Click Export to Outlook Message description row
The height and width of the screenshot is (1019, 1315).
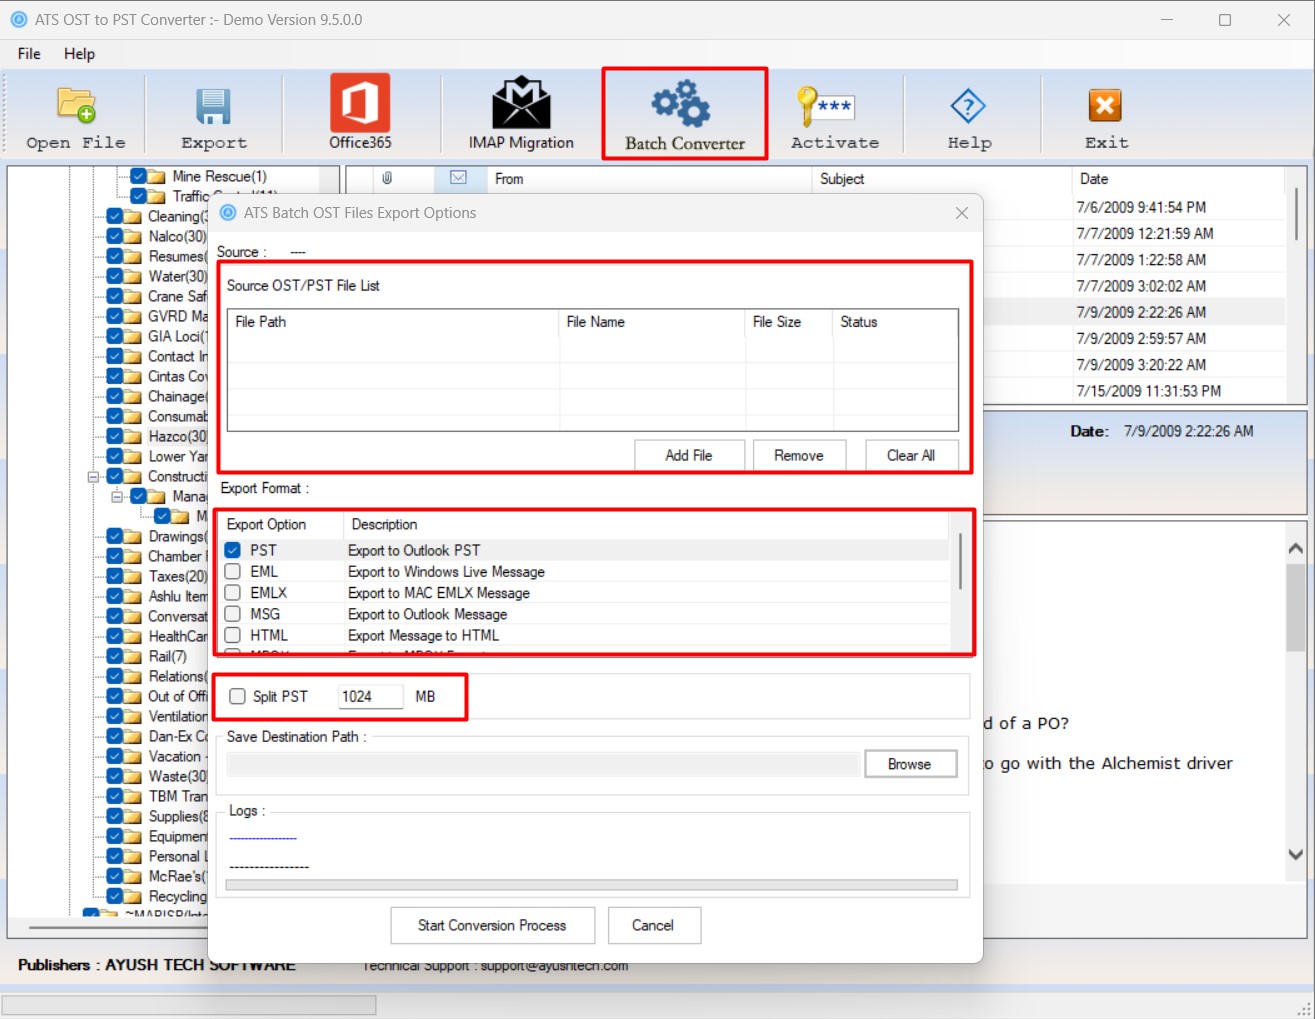click(427, 614)
